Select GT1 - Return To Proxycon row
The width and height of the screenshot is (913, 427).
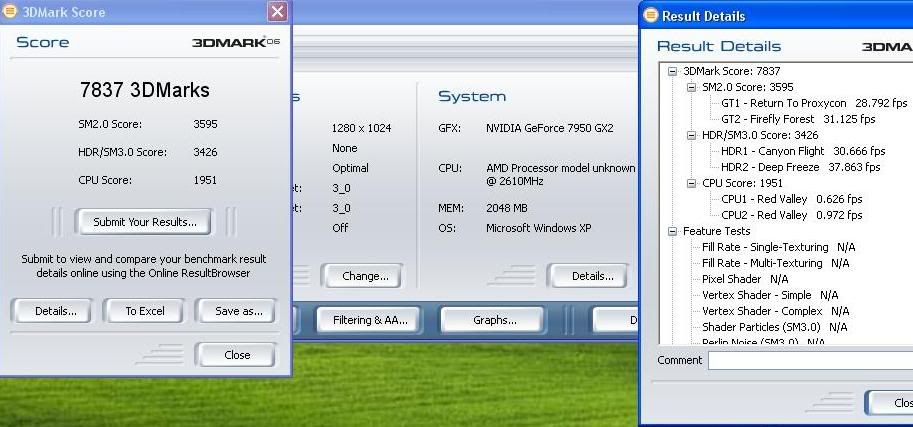(814, 103)
